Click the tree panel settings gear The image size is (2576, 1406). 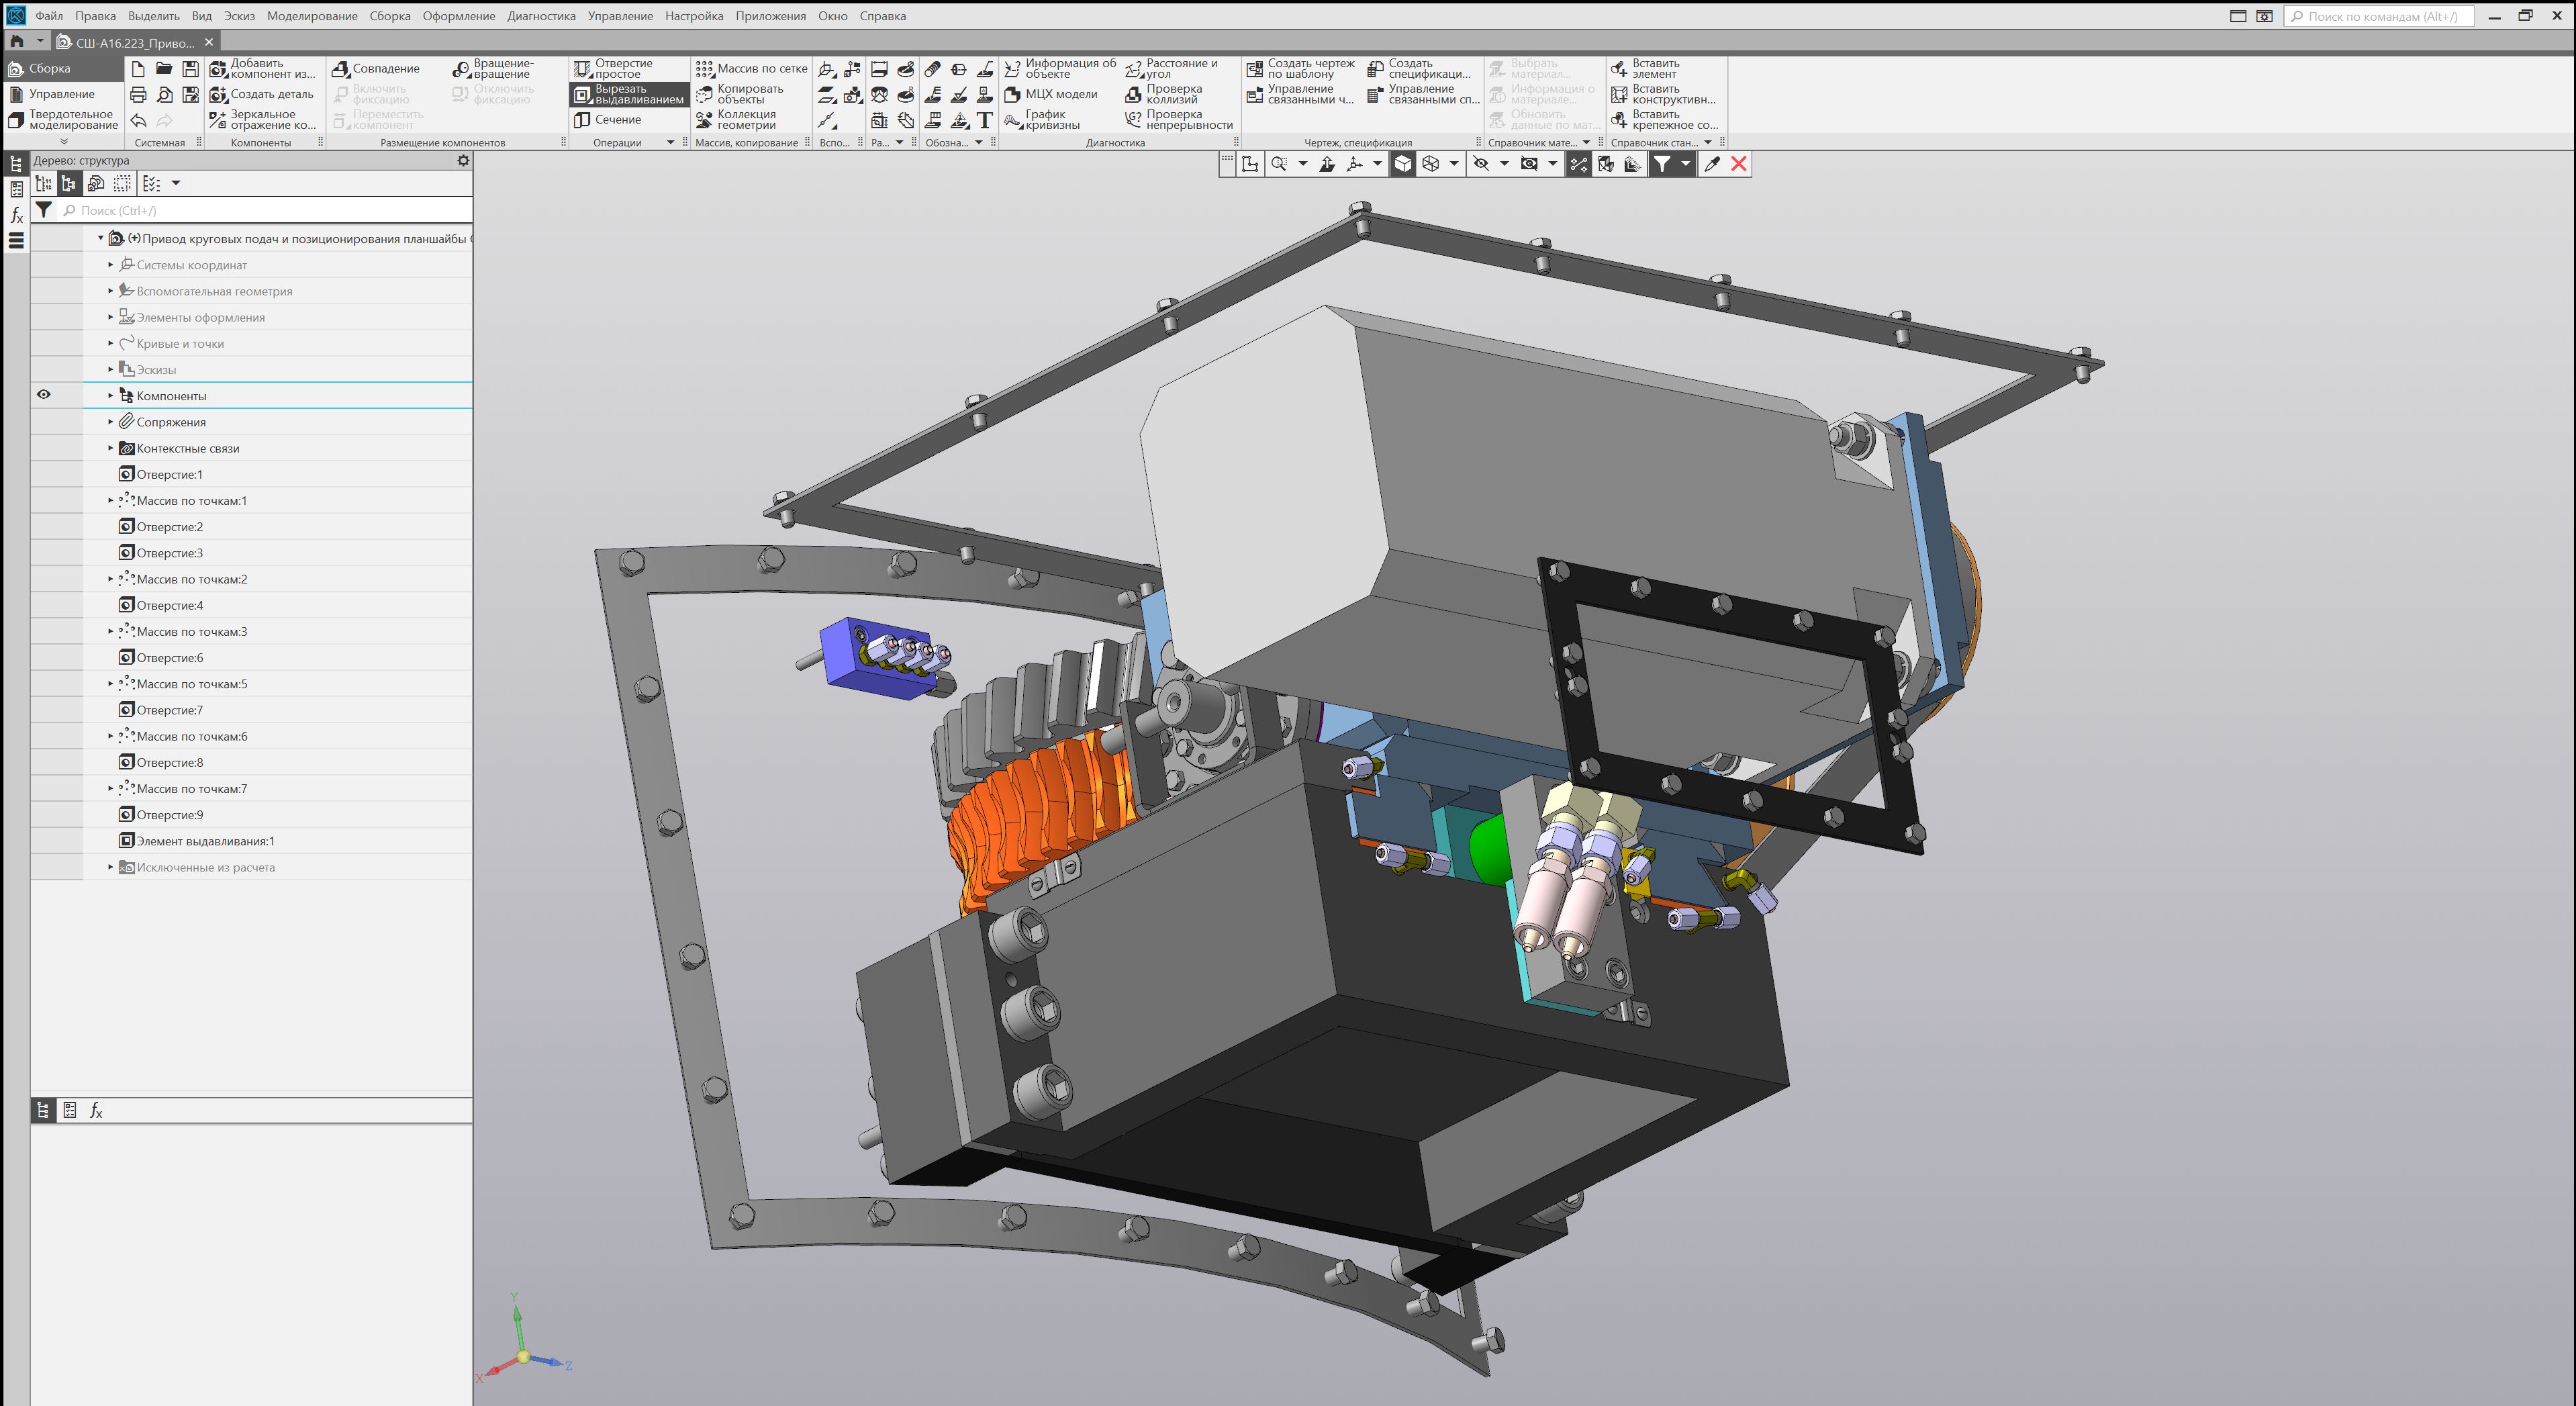(x=463, y=160)
